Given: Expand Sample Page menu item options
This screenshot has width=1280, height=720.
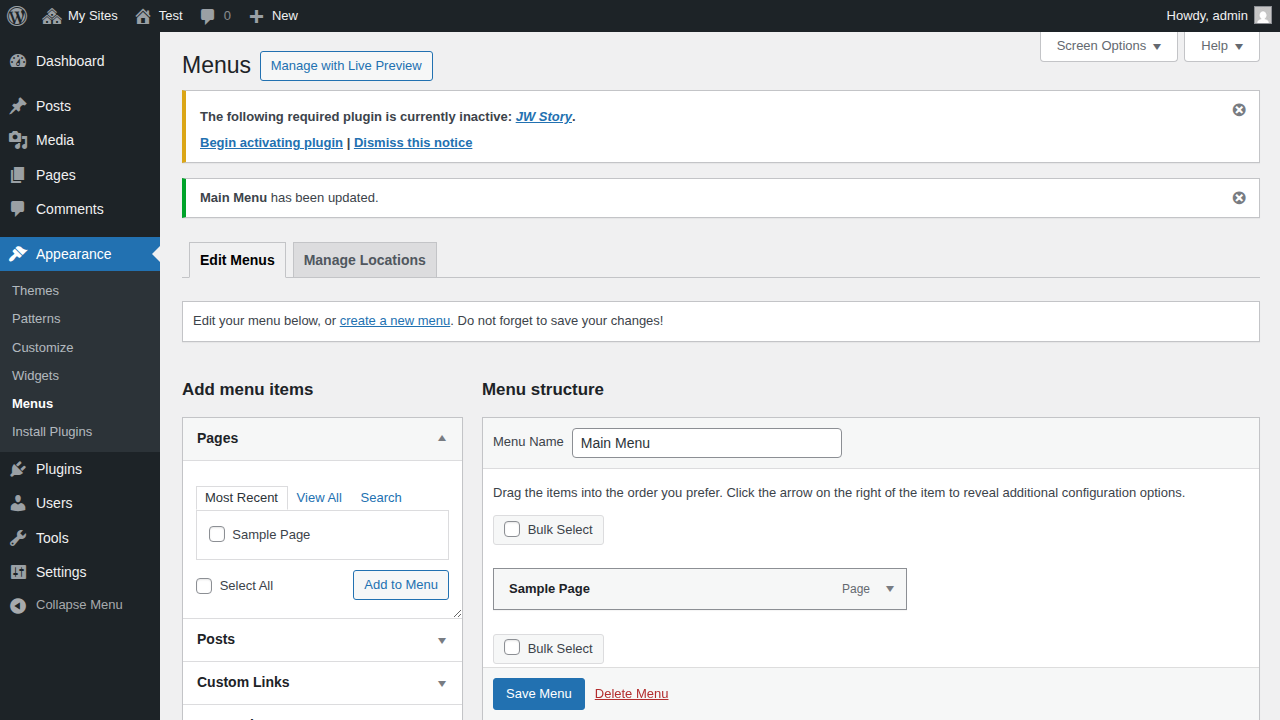Looking at the screenshot, I should pyautogui.click(x=890, y=589).
